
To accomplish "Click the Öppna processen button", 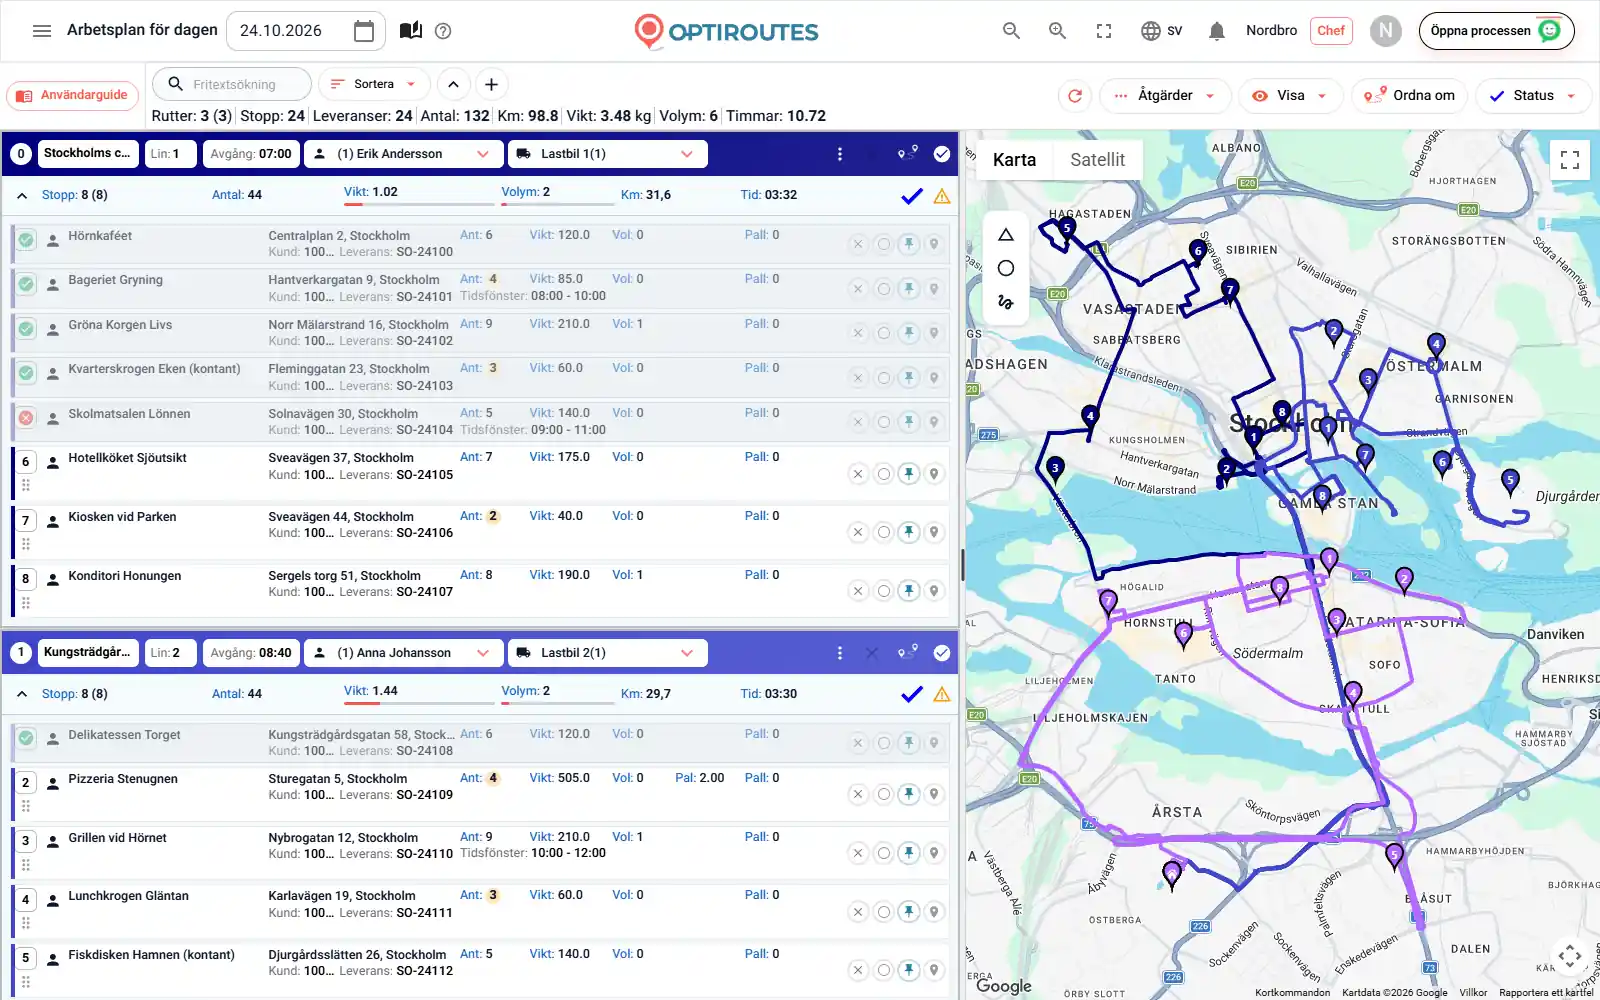I will point(1496,31).
